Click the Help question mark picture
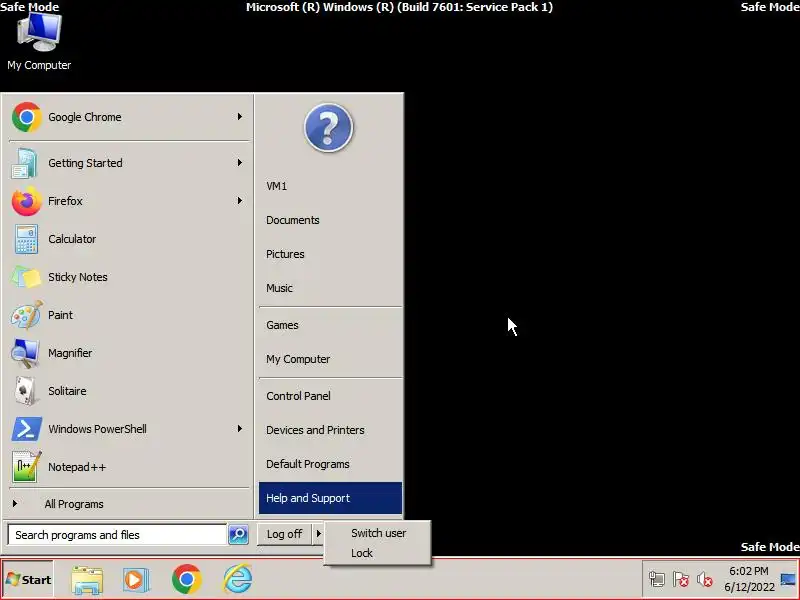Image resolution: width=800 pixels, height=600 pixels. 329,128
